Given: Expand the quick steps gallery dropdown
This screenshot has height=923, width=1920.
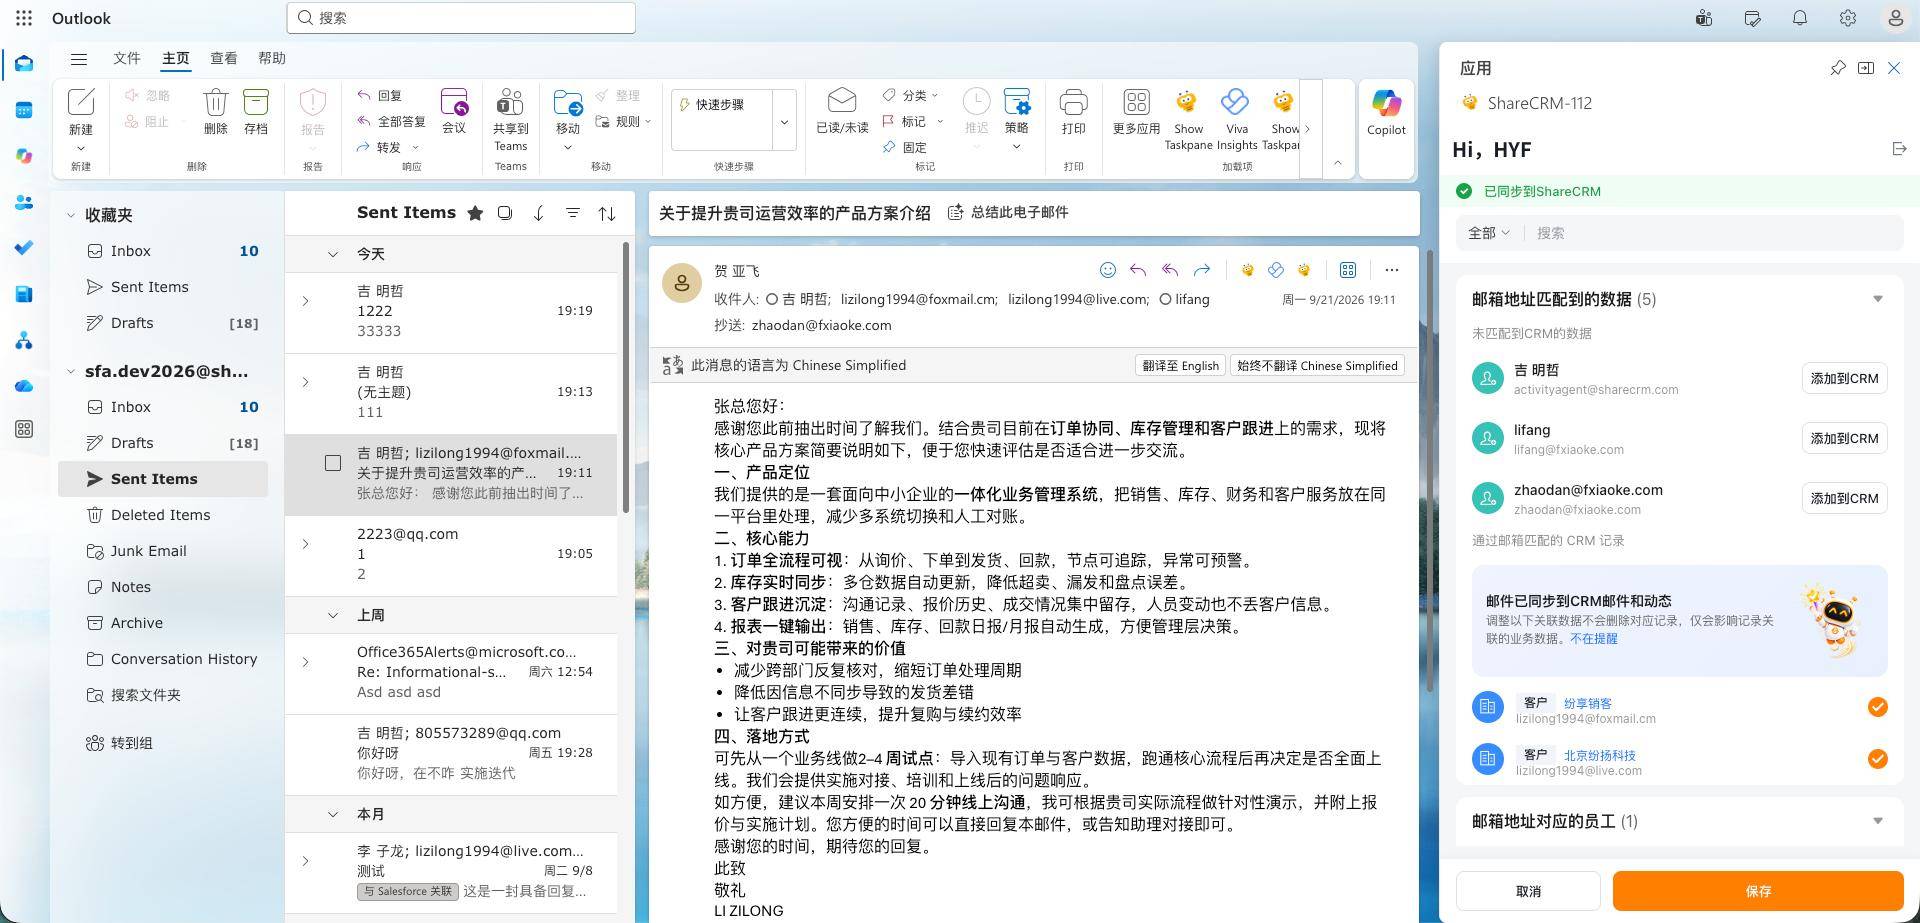Looking at the screenshot, I should click(784, 123).
